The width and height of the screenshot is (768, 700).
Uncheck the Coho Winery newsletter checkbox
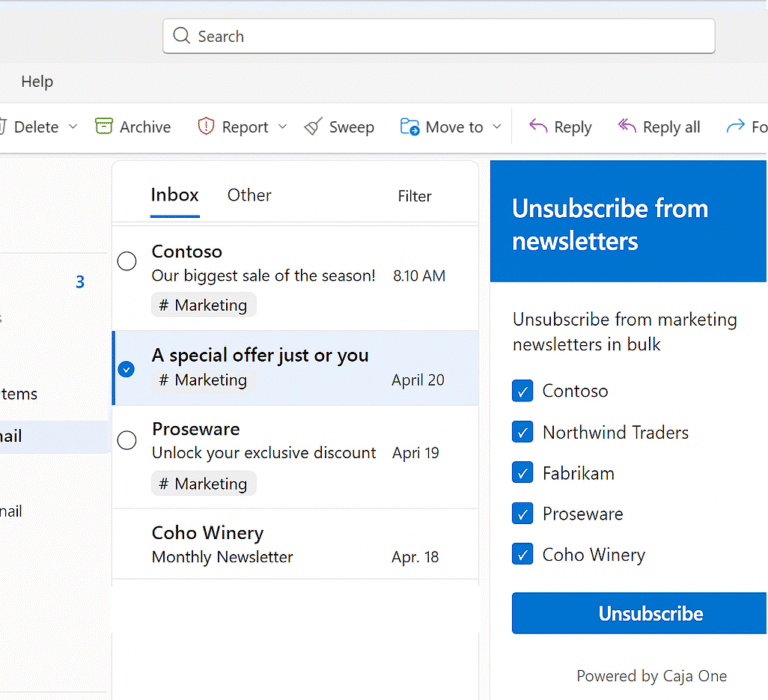523,555
